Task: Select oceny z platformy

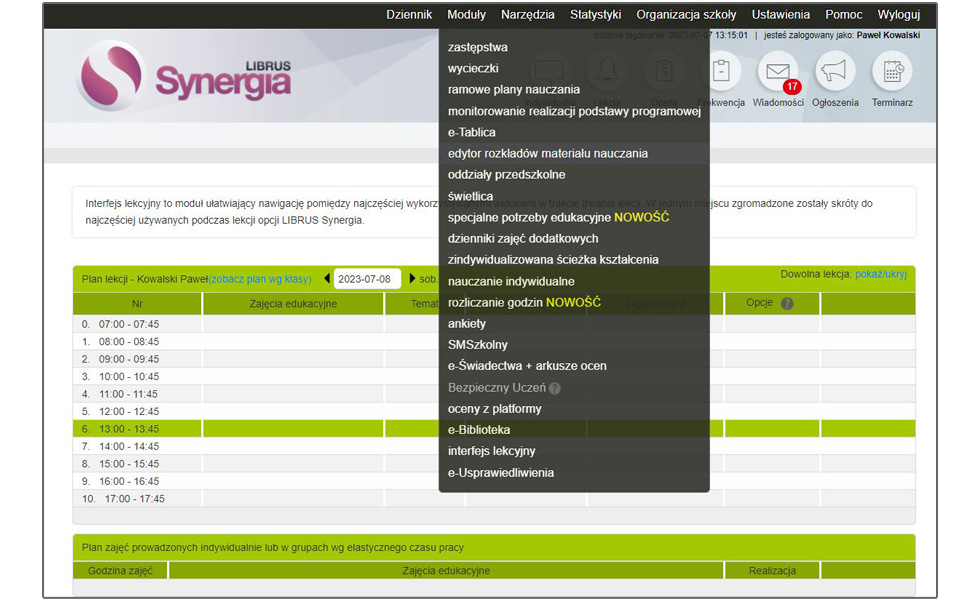Action: pos(494,409)
